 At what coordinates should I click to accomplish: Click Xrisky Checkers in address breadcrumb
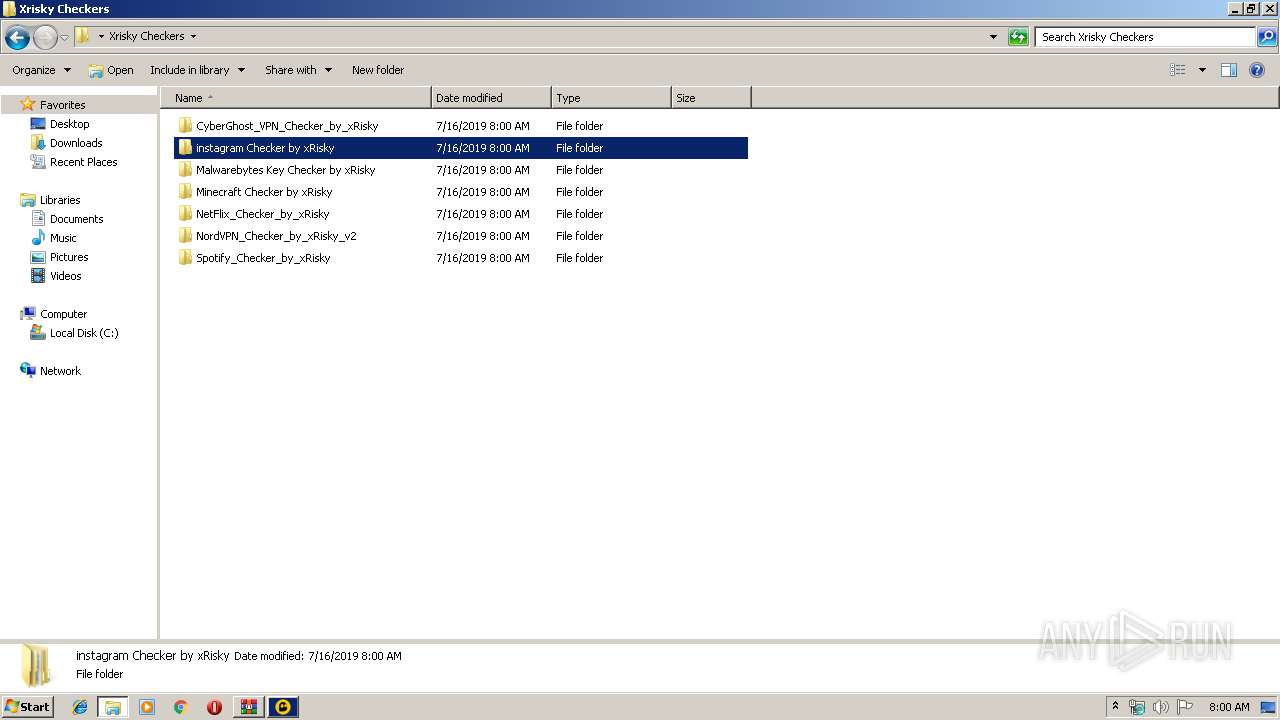[146, 36]
